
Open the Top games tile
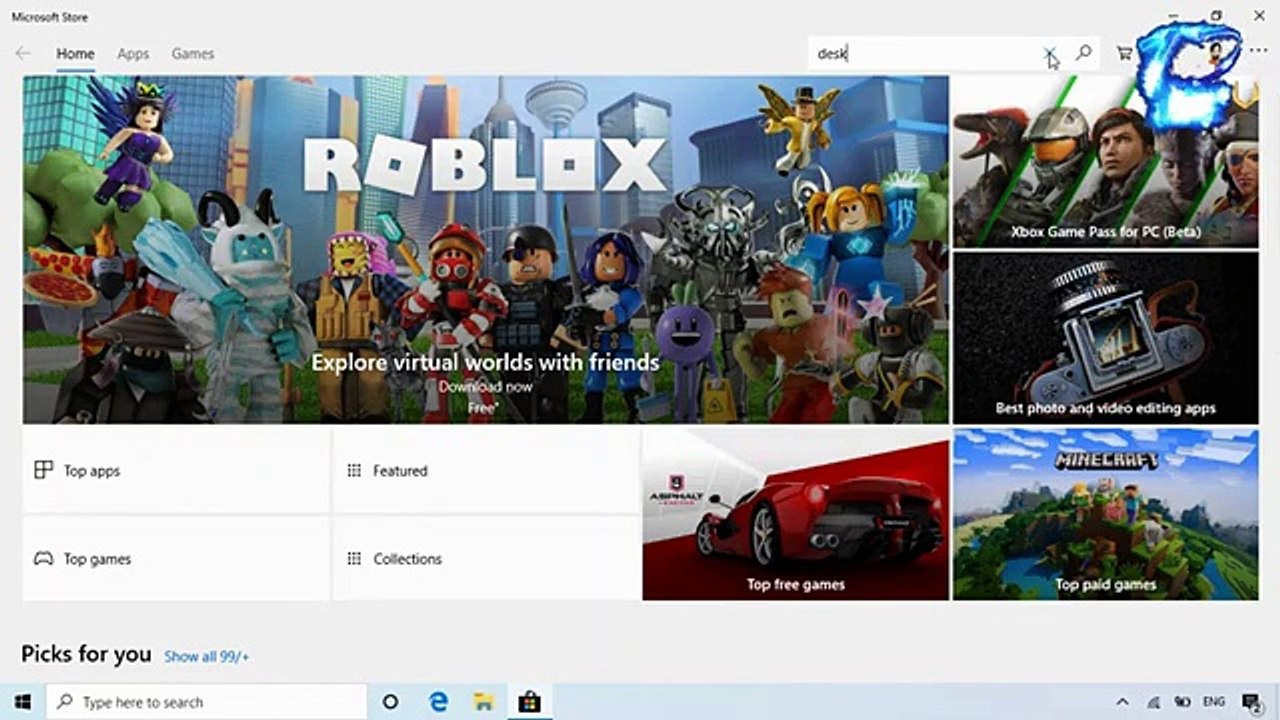pos(176,559)
